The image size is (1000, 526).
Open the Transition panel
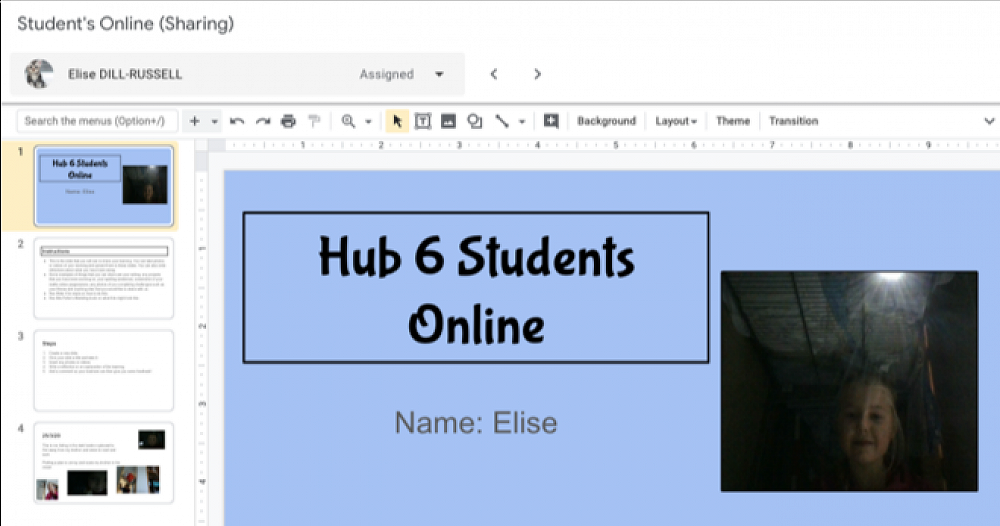(793, 121)
